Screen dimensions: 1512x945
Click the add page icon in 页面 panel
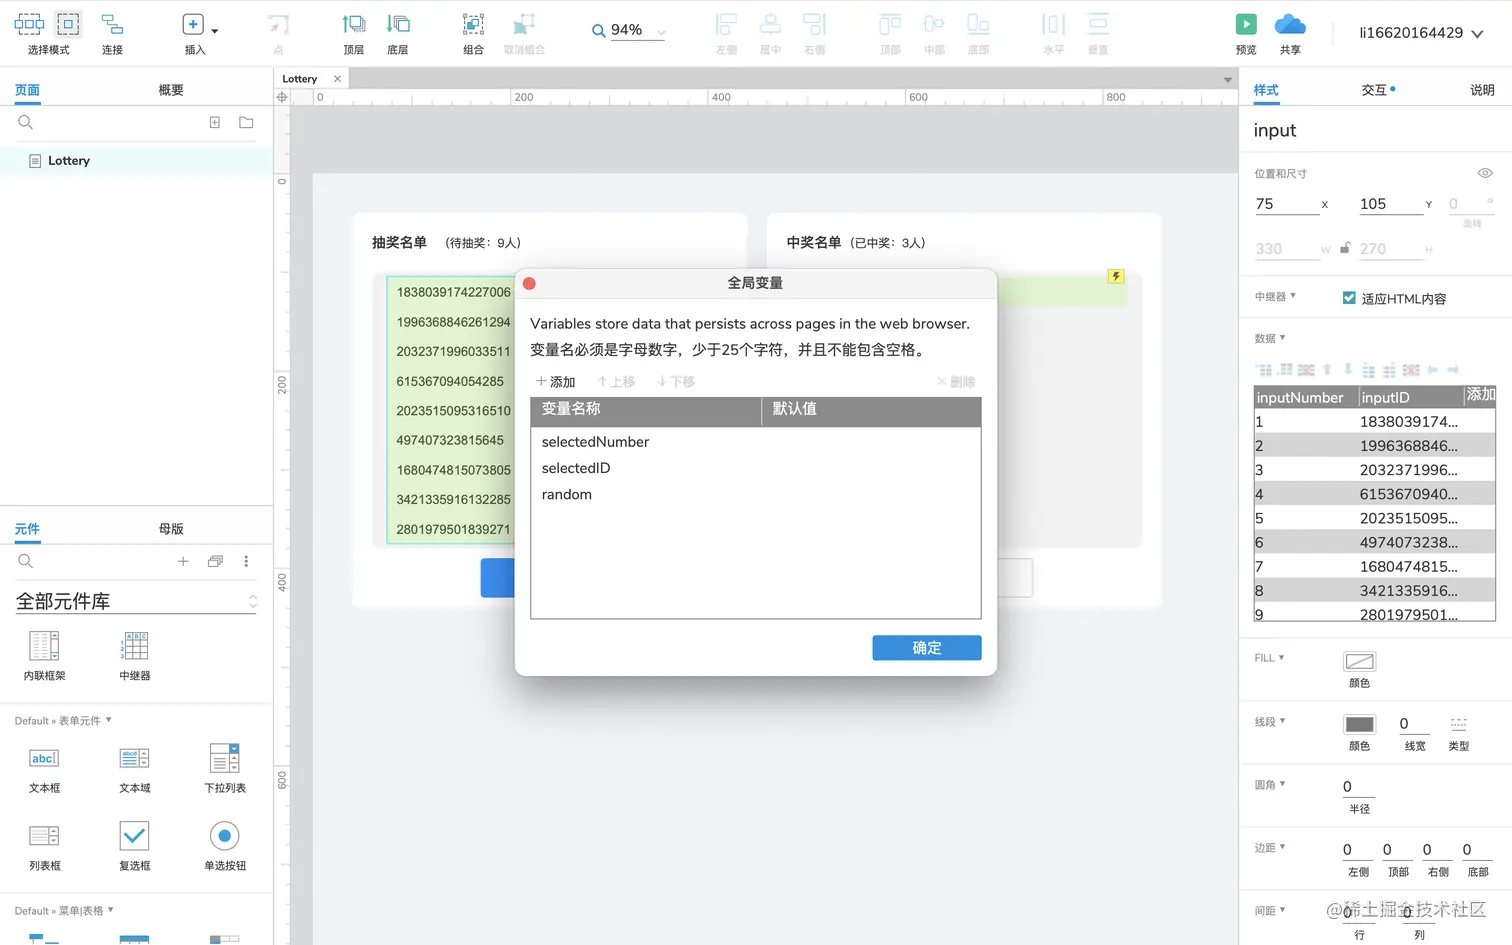point(214,122)
